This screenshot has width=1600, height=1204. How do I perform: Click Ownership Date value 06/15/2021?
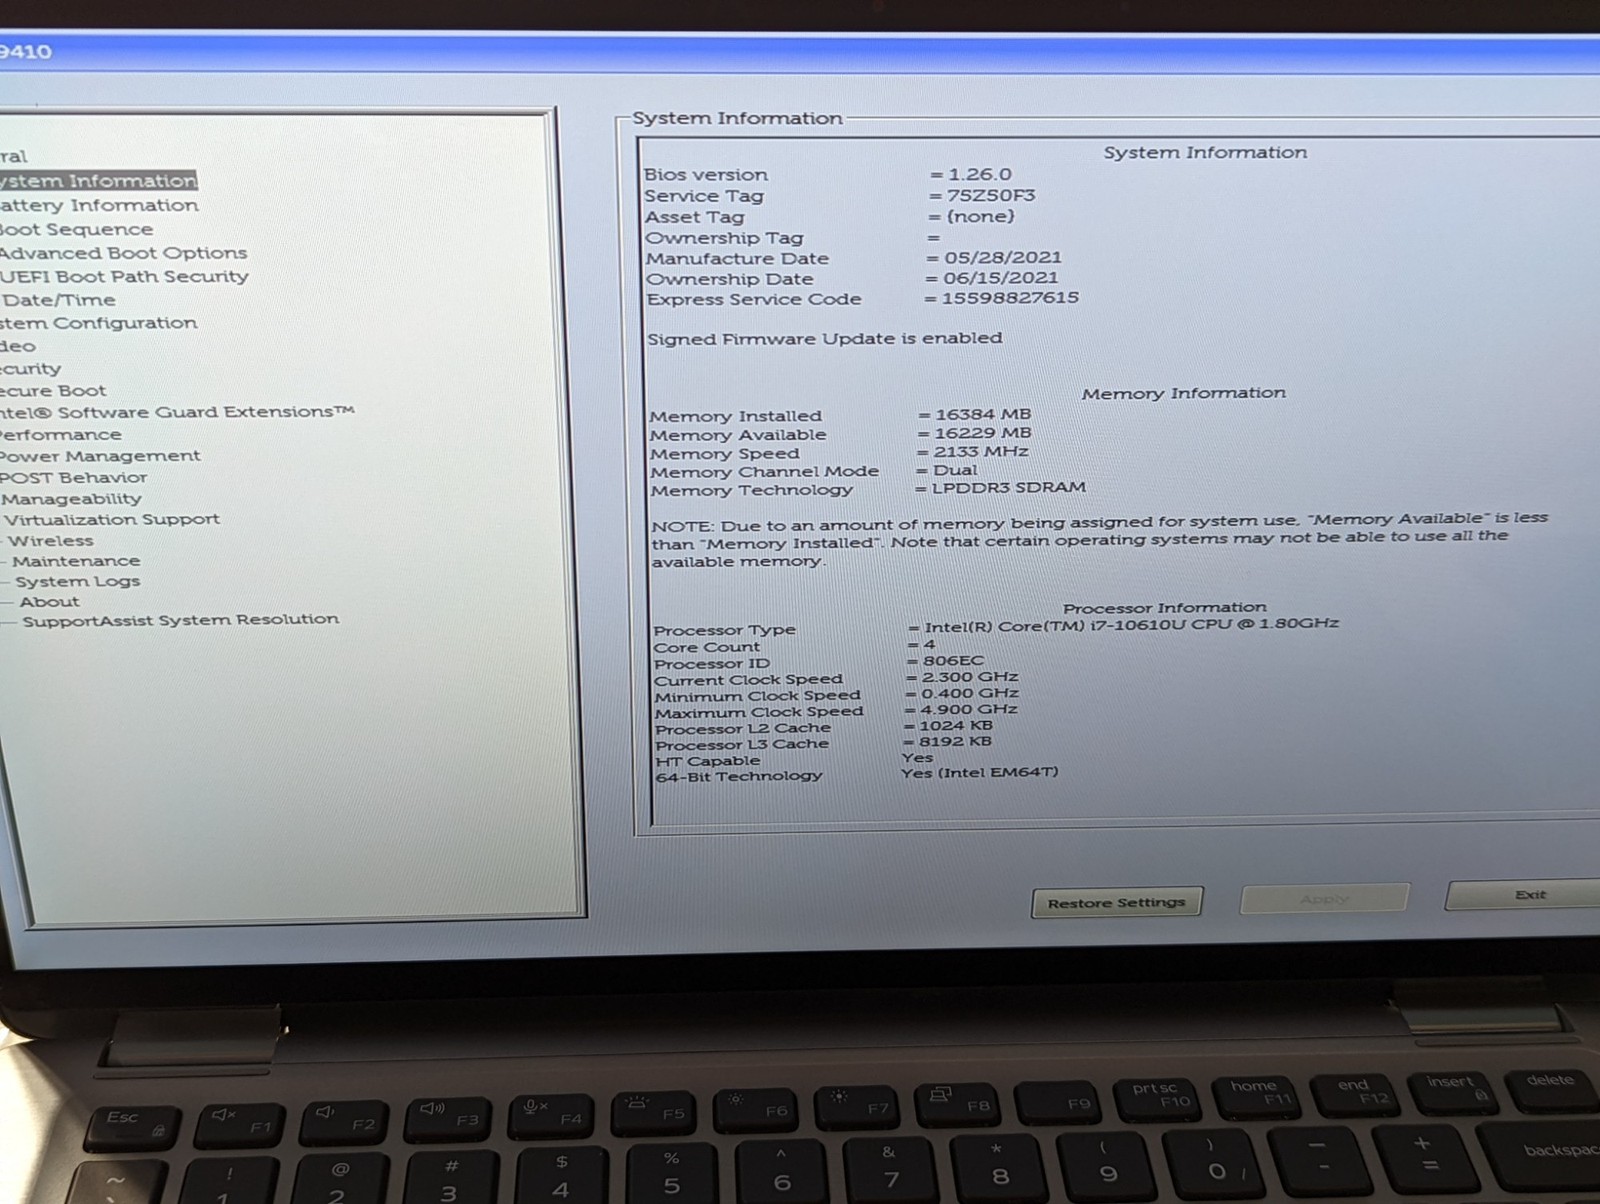pos(1000,278)
